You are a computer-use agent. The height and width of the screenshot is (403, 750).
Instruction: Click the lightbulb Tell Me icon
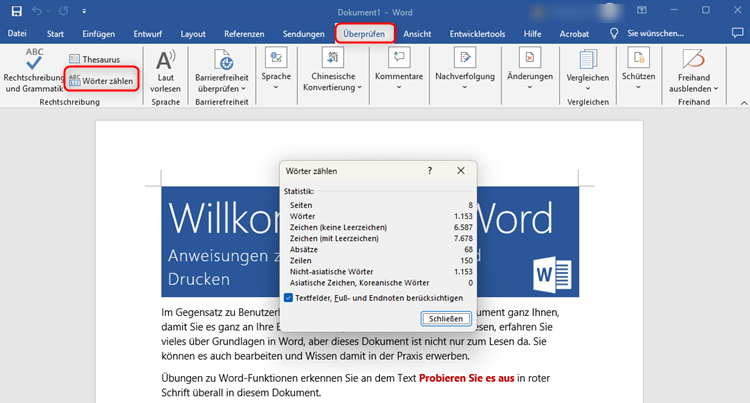pyautogui.click(x=614, y=33)
